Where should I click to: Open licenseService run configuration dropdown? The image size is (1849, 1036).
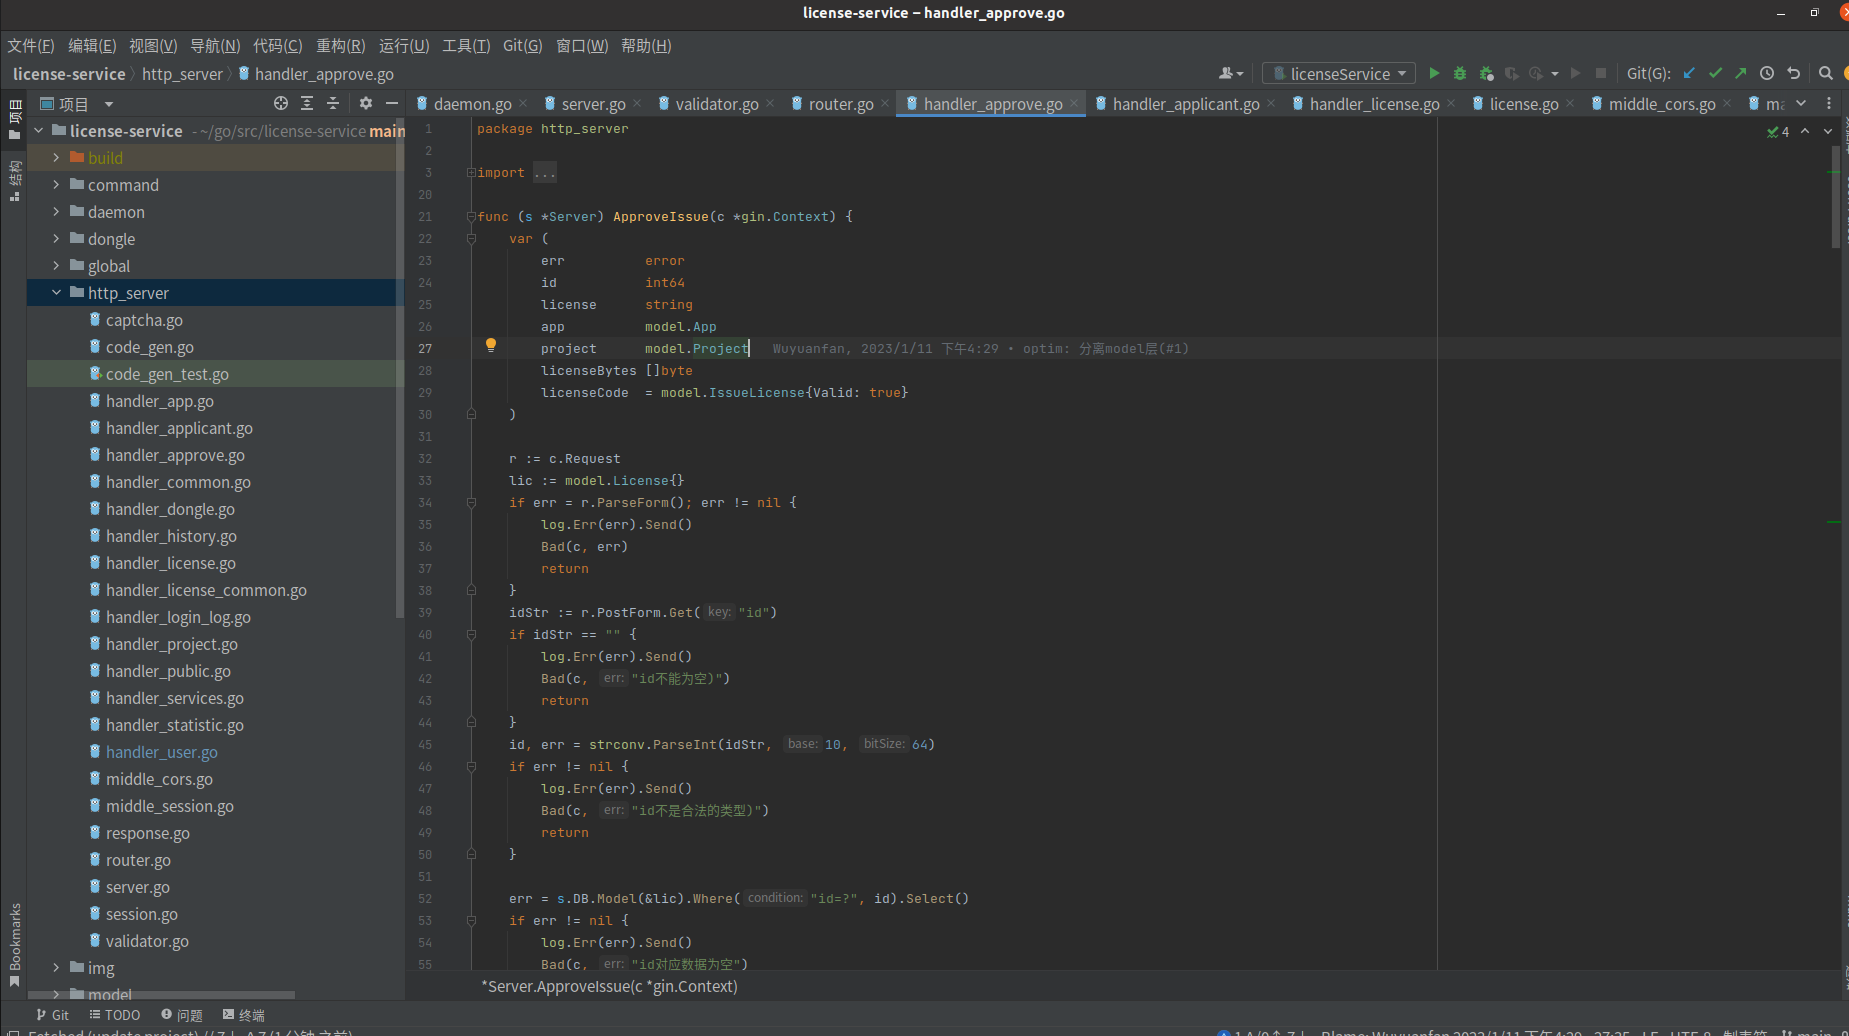pyautogui.click(x=1339, y=73)
